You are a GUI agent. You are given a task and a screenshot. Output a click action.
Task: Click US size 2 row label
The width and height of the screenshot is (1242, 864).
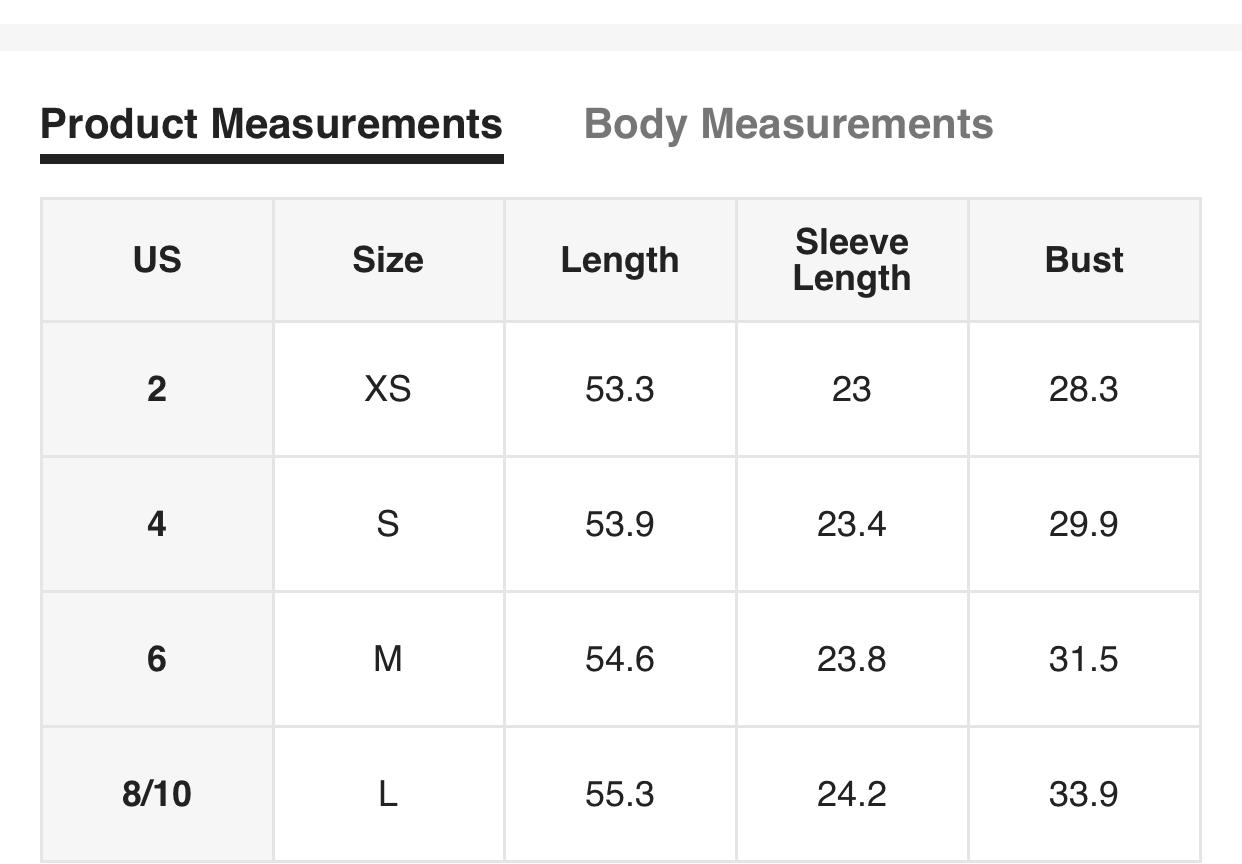point(157,389)
